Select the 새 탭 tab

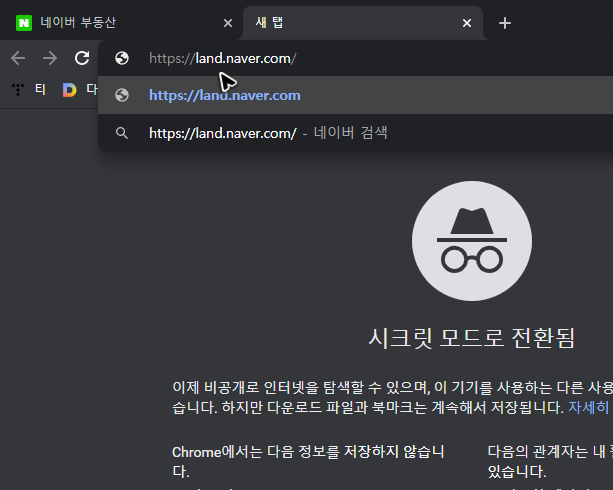point(363,23)
